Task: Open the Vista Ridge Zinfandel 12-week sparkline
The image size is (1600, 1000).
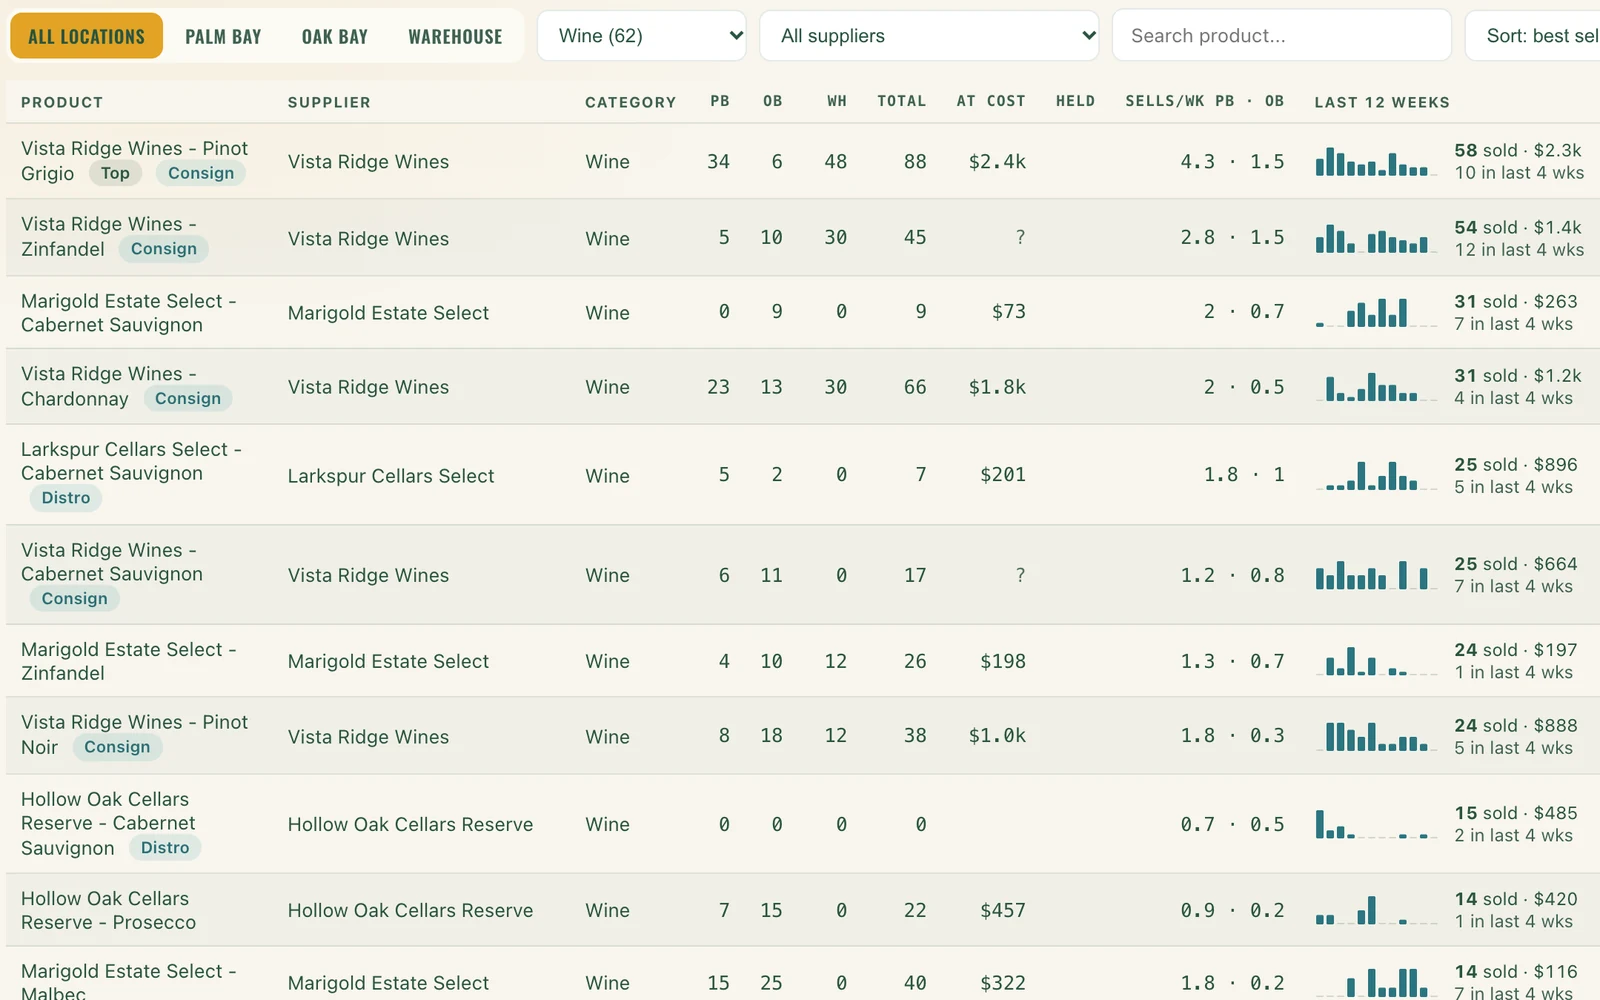Action: (x=1376, y=238)
